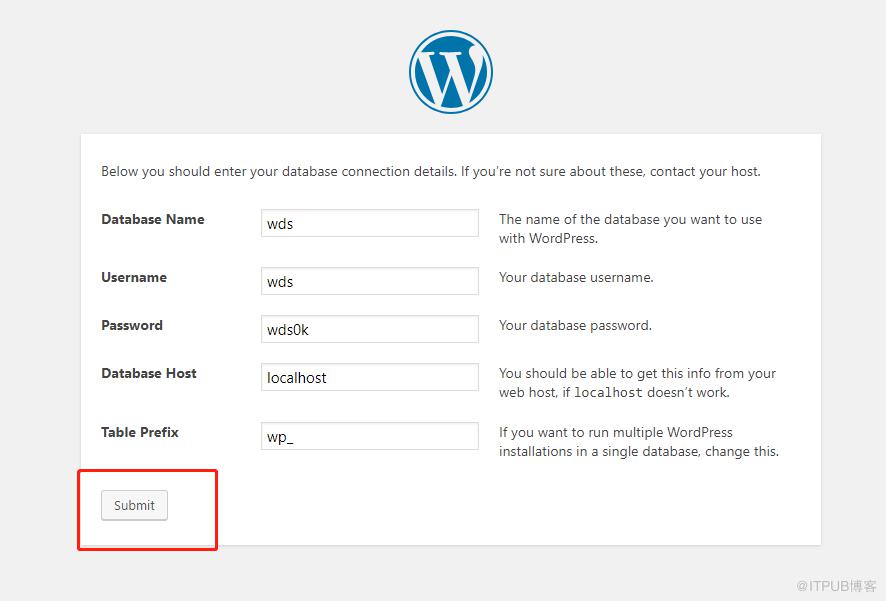Click the localhost code text in host description
Image resolution: width=886 pixels, height=601 pixels.
point(608,392)
